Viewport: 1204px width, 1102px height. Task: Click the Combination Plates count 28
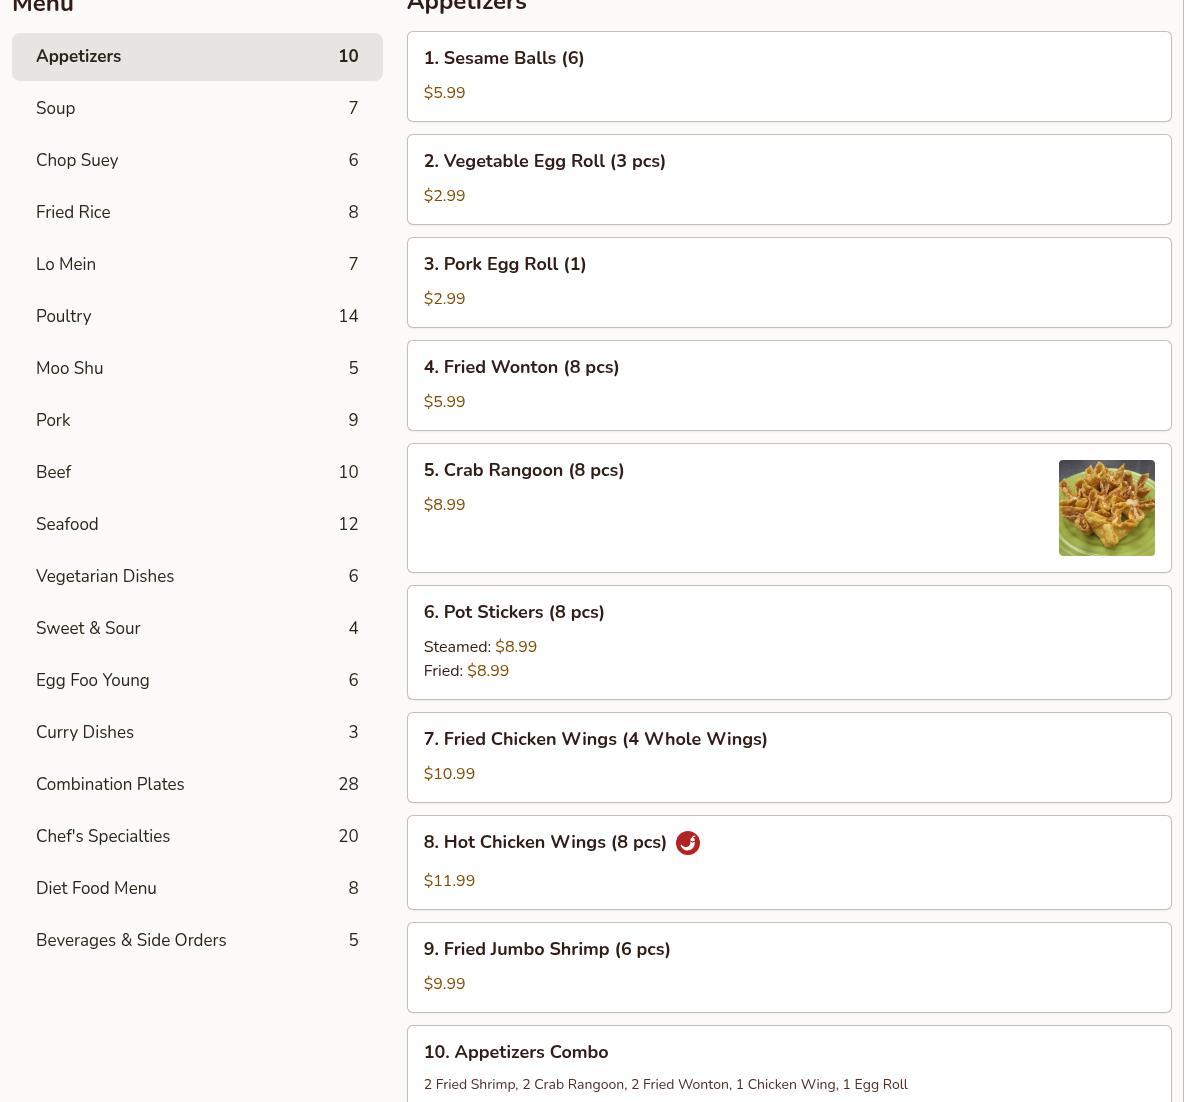pyautogui.click(x=348, y=785)
